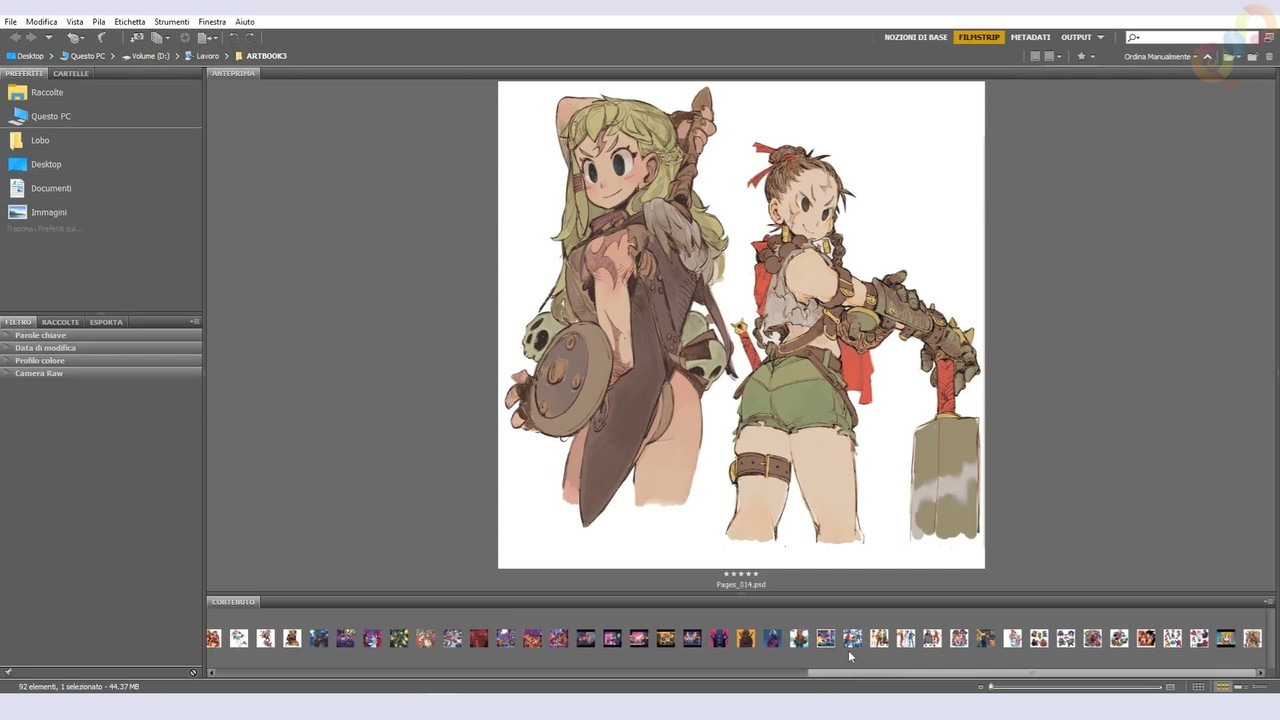
Task: Open the Pila menu
Action: (99, 21)
